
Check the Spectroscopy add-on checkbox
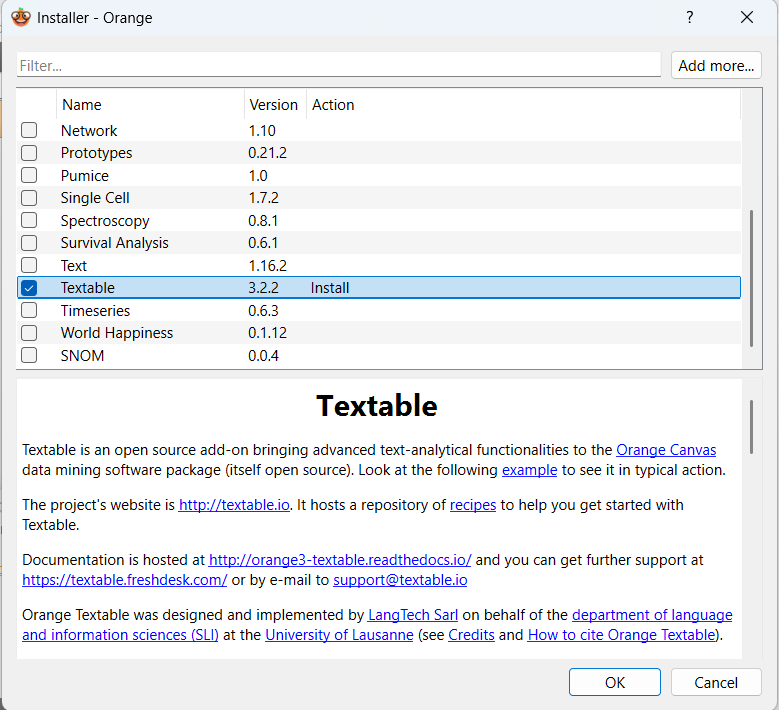[29, 220]
